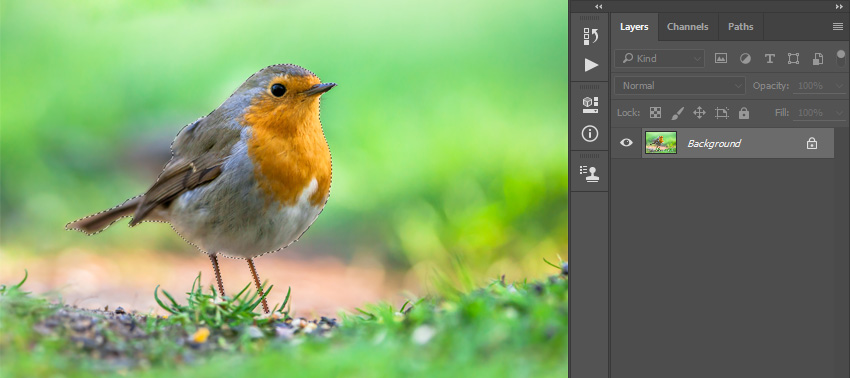Lock position move icon
The image size is (850, 378).
coord(699,113)
